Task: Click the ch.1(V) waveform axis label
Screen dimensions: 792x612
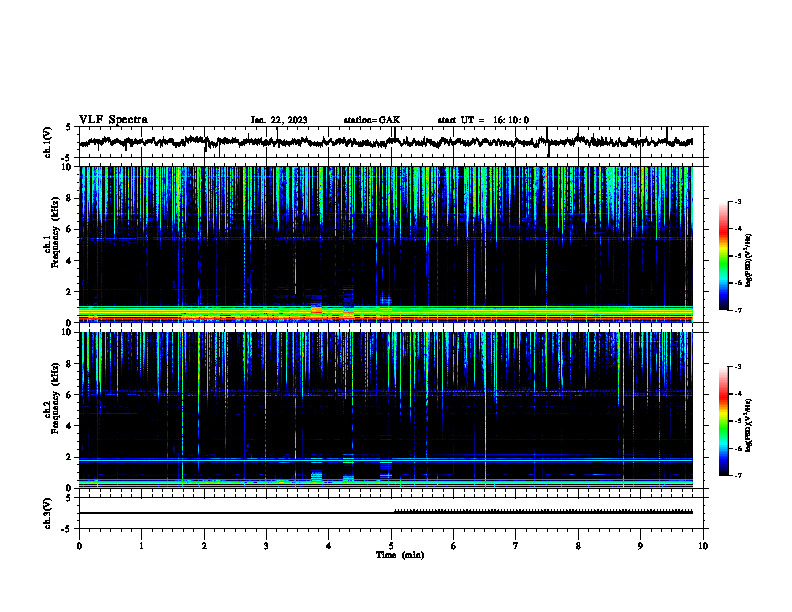Action: tap(48, 142)
